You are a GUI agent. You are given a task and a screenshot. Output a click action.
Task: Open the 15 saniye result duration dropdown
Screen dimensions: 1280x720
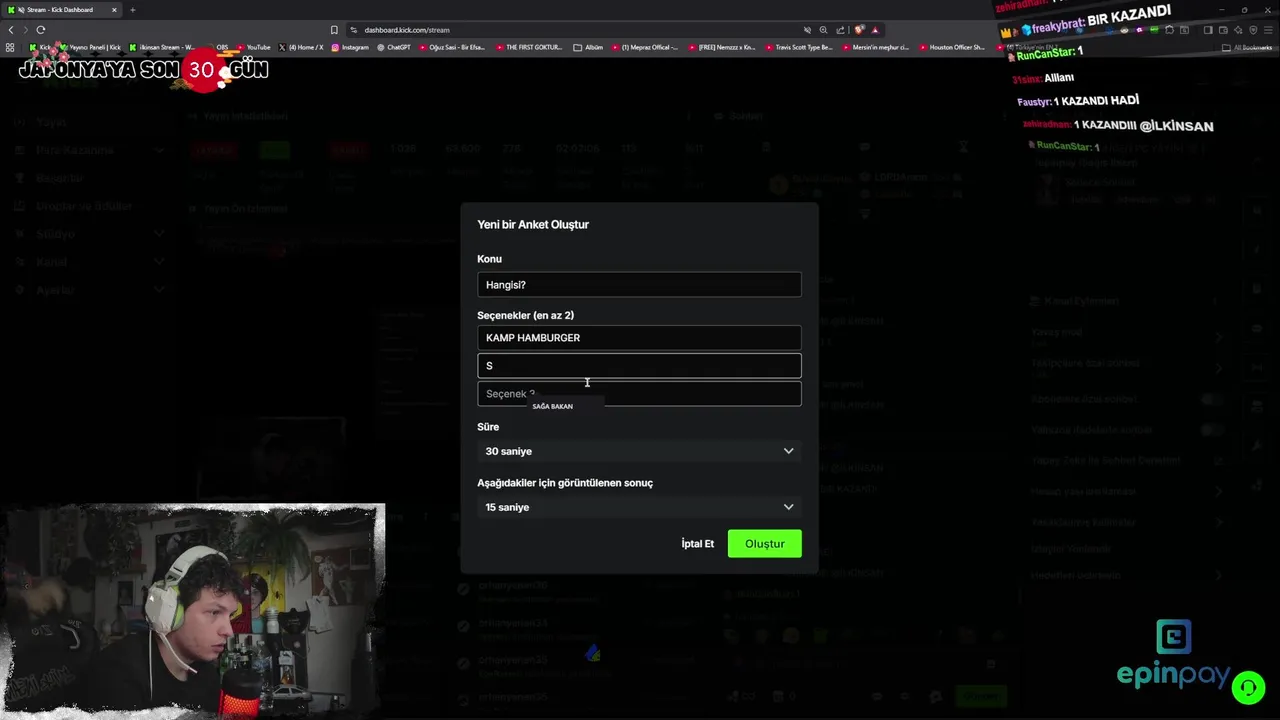coord(639,507)
